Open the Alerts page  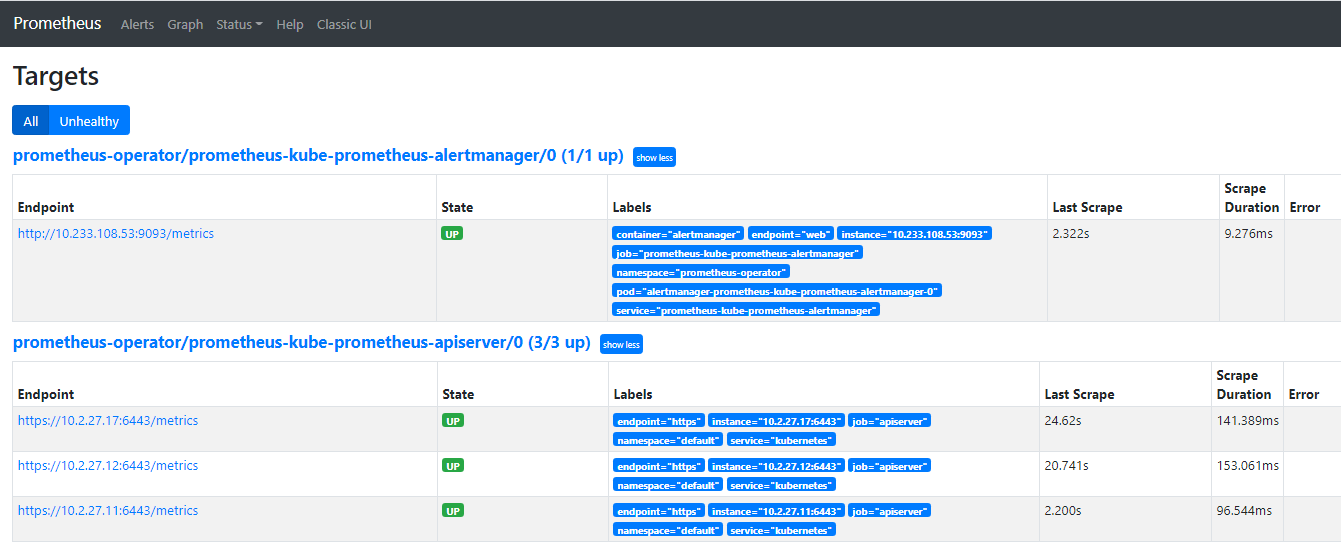pyautogui.click(x=137, y=24)
